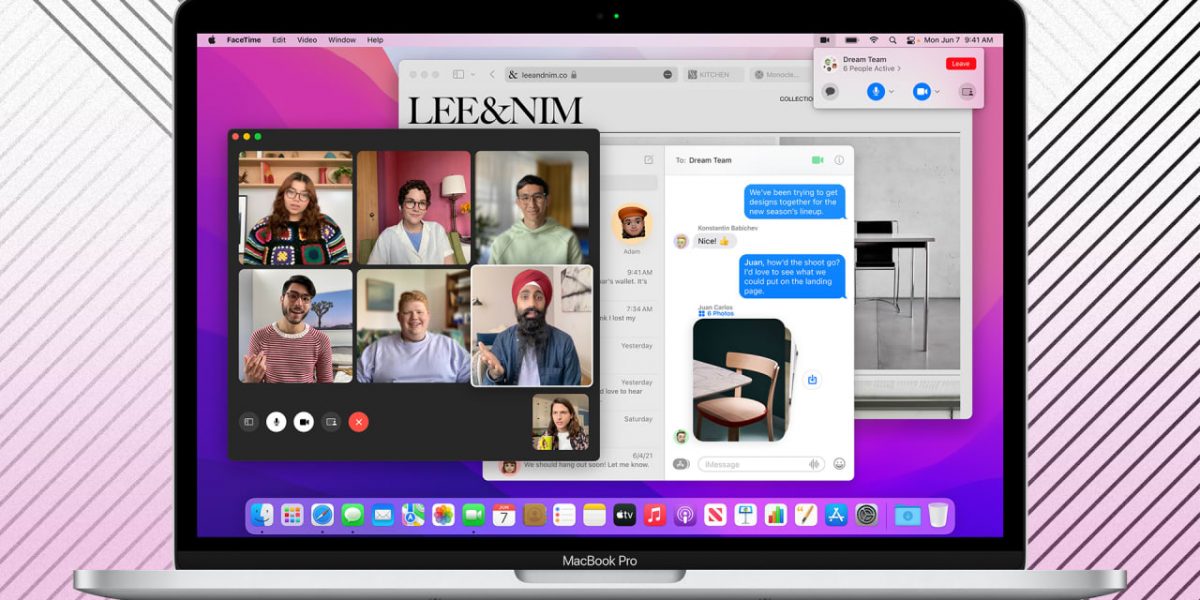Open Wi-Fi status in menu bar
Viewport: 1200px width, 600px height.
coord(873,40)
